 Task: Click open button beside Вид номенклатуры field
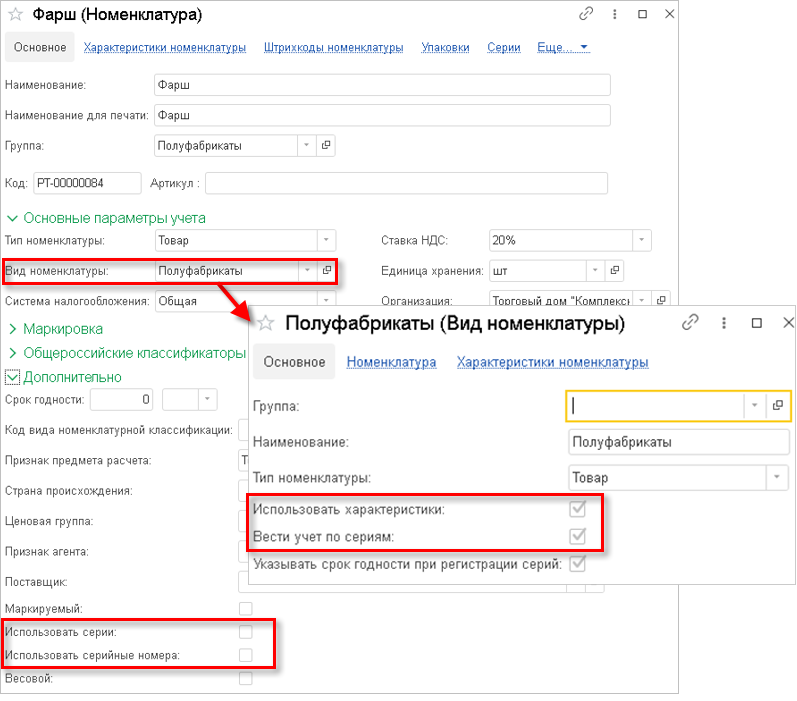(326, 270)
